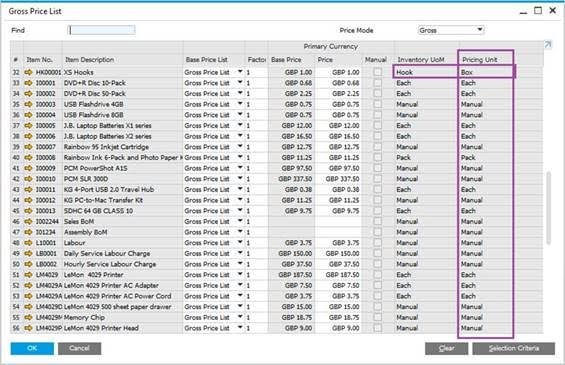Screen dimensions: 565x365
Task: Select Inventory UoM cell Pack for I00008
Action: [x=427, y=158]
